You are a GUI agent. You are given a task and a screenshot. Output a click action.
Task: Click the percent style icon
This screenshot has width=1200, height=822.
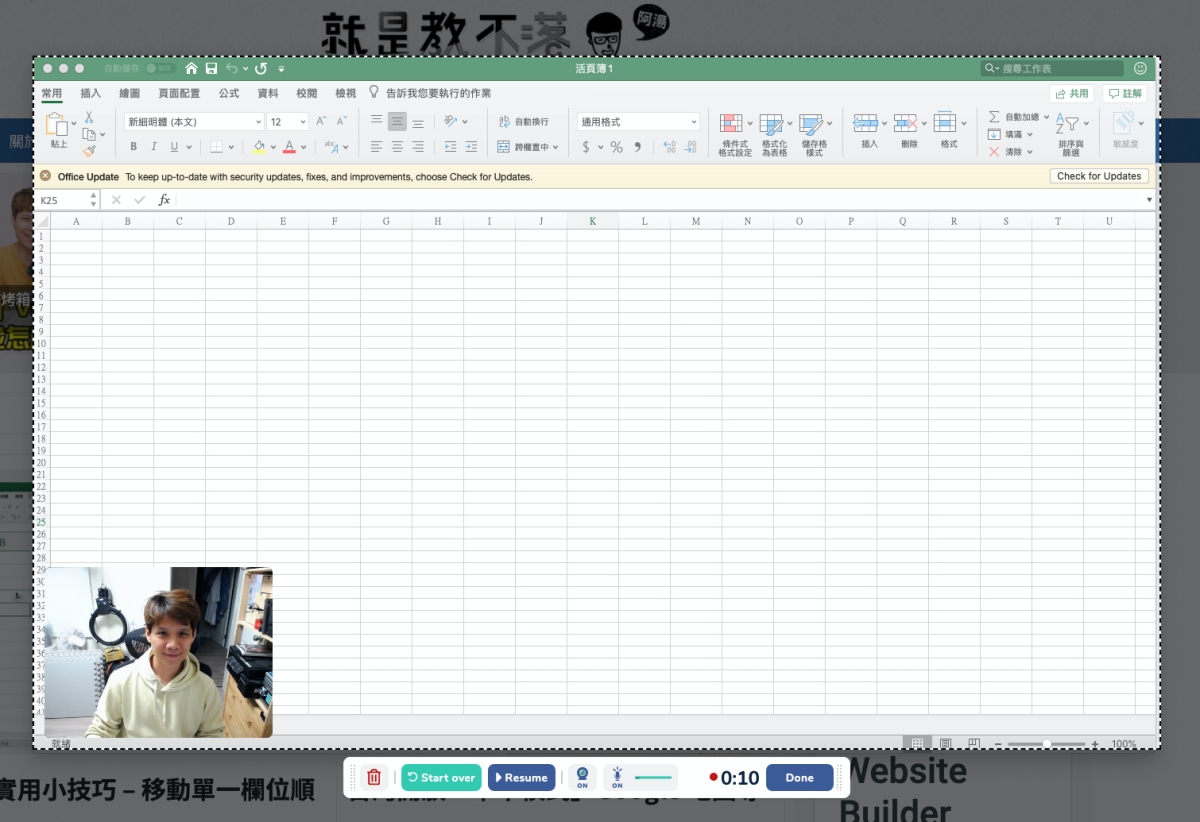click(x=616, y=147)
